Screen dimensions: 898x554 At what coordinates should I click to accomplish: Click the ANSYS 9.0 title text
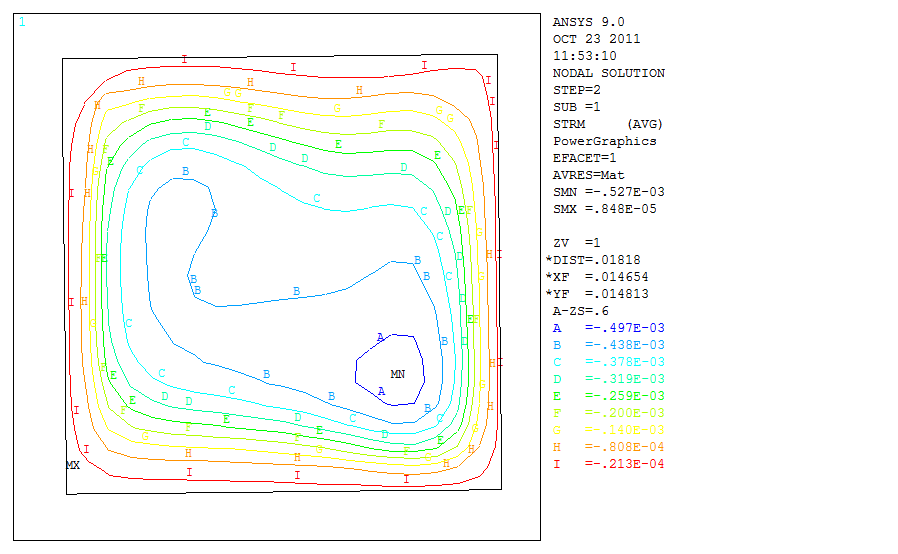tap(588, 22)
